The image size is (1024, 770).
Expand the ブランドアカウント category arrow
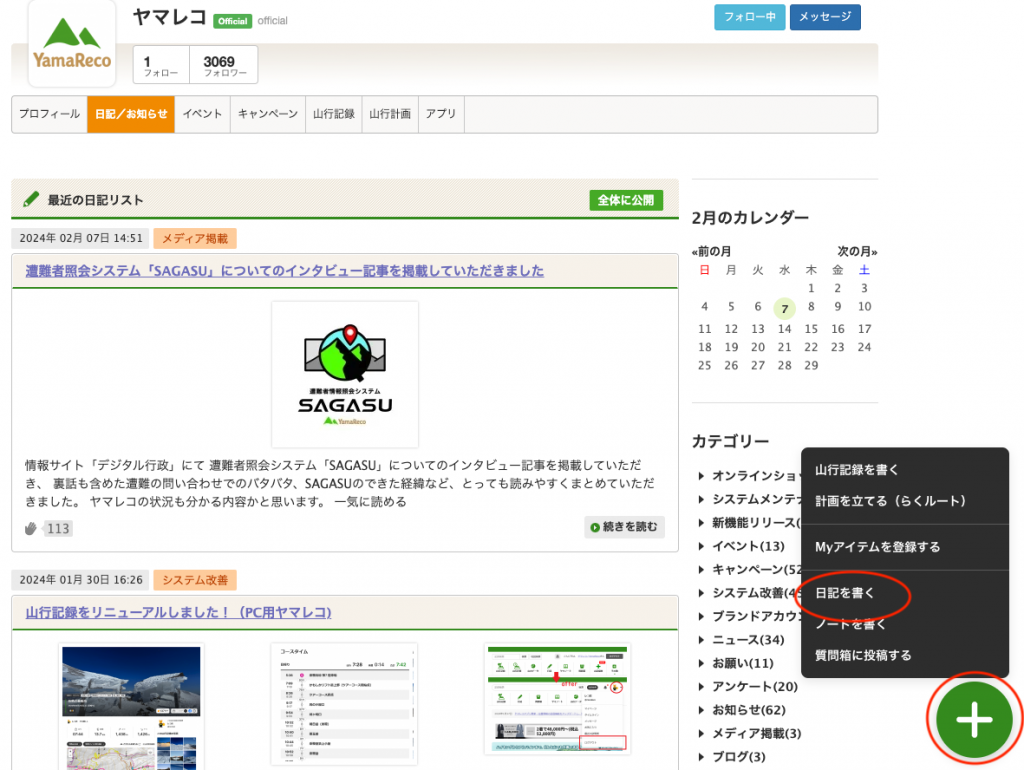[701, 617]
